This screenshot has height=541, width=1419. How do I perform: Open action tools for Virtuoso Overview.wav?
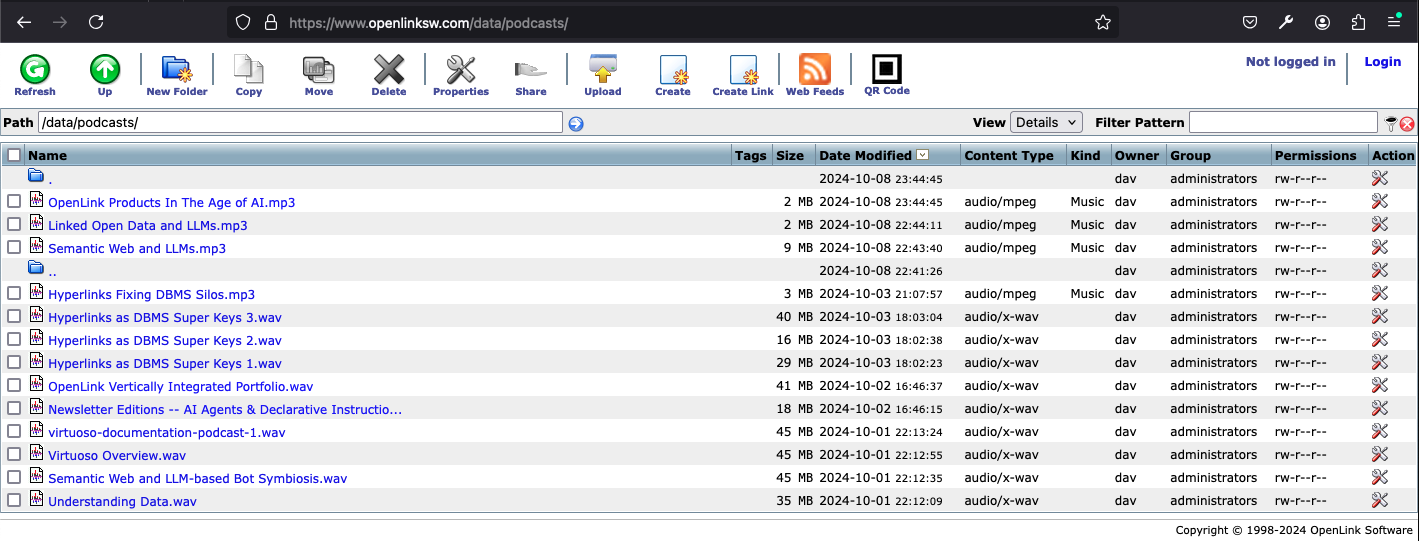(x=1380, y=454)
